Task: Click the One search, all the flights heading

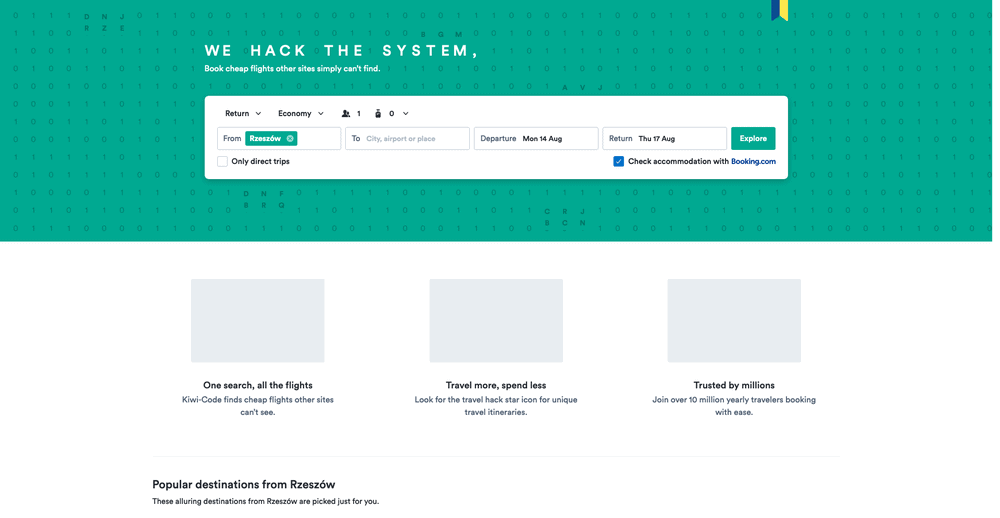Action: pyautogui.click(x=258, y=385)
